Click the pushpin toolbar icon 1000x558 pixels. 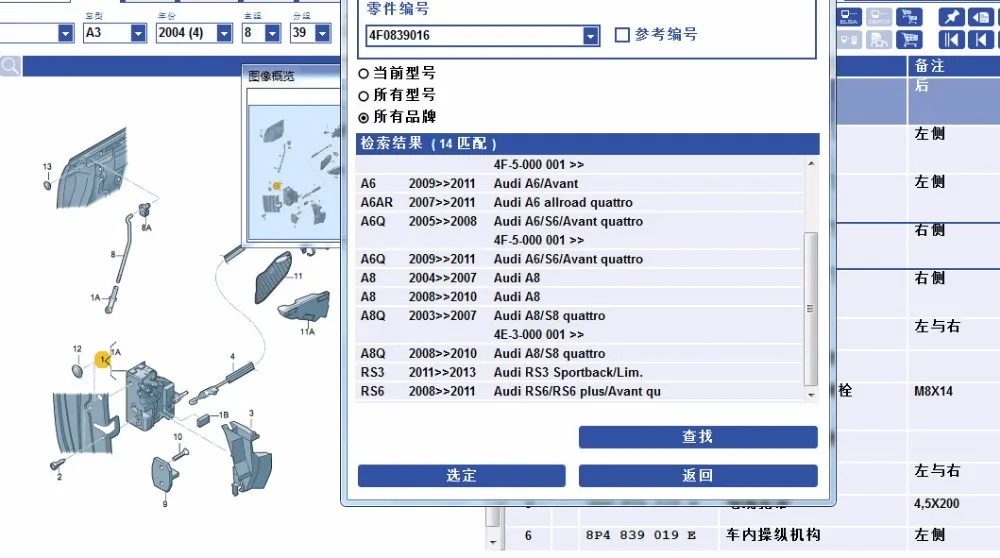point(951,17)
